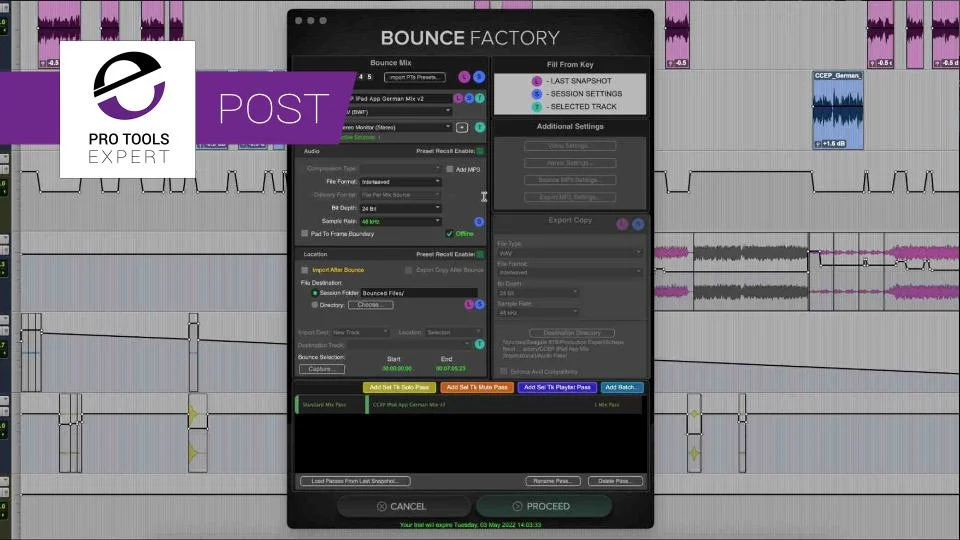
Task: Click teal Selected Track icon beside monitor source
Action: 480,127
